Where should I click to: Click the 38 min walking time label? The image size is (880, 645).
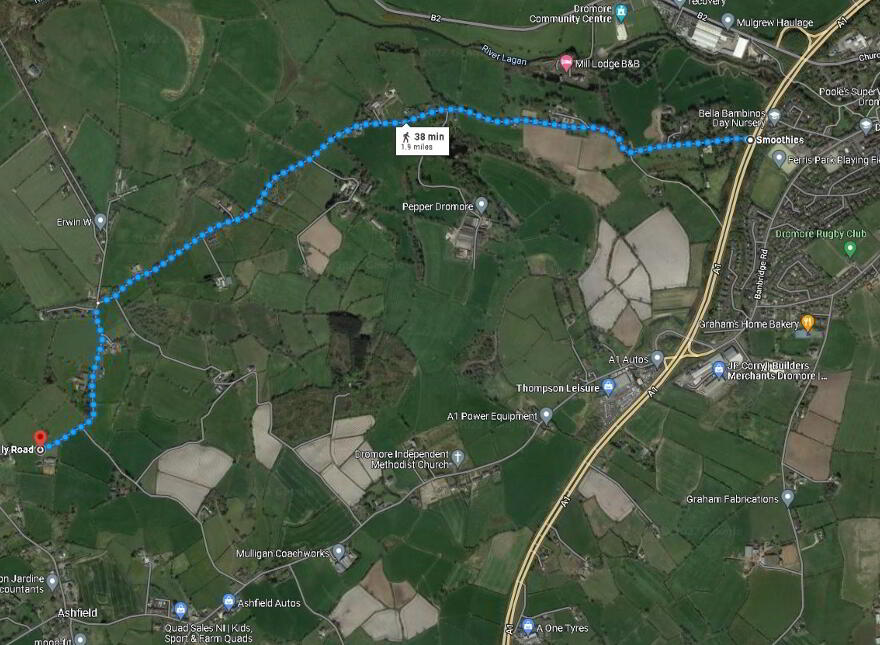click(x=423, y=141)
